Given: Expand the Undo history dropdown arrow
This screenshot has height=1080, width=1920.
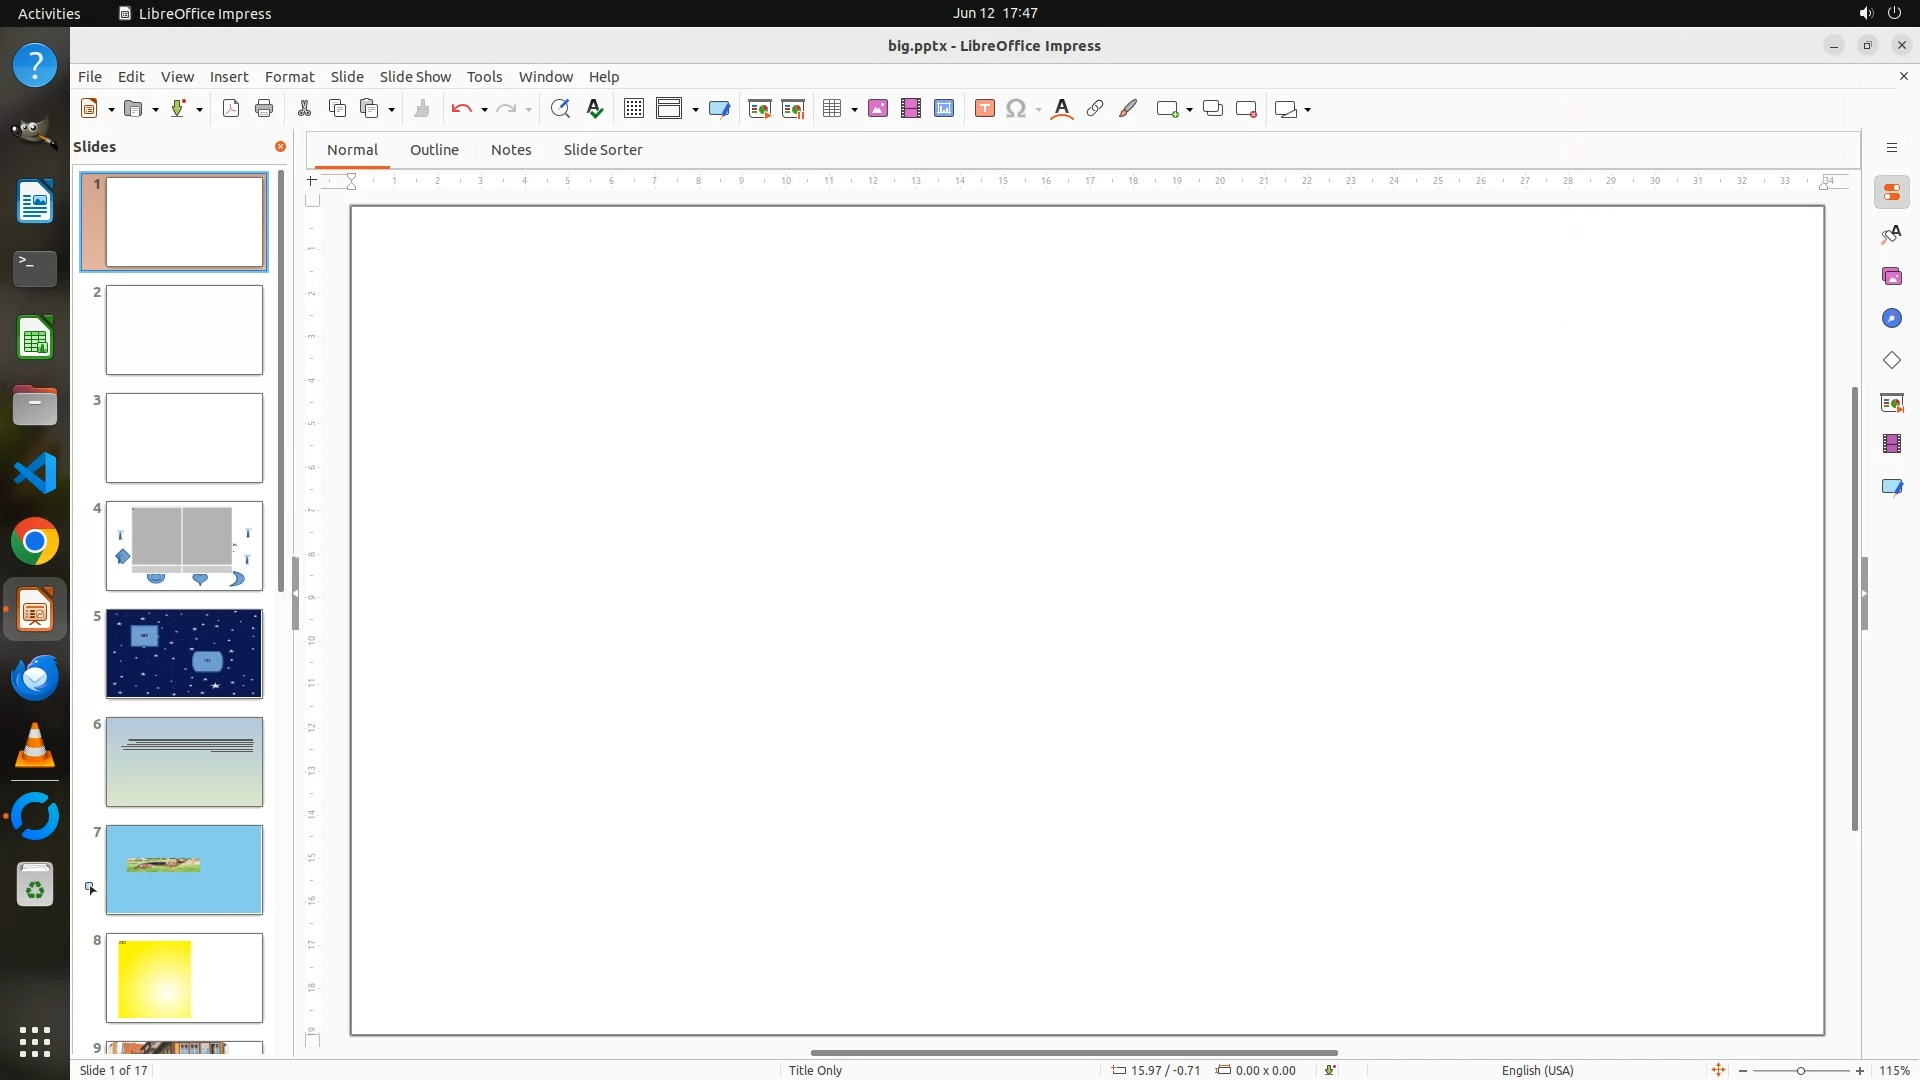Looking at the screenshot, I should (x=484, y=110).
